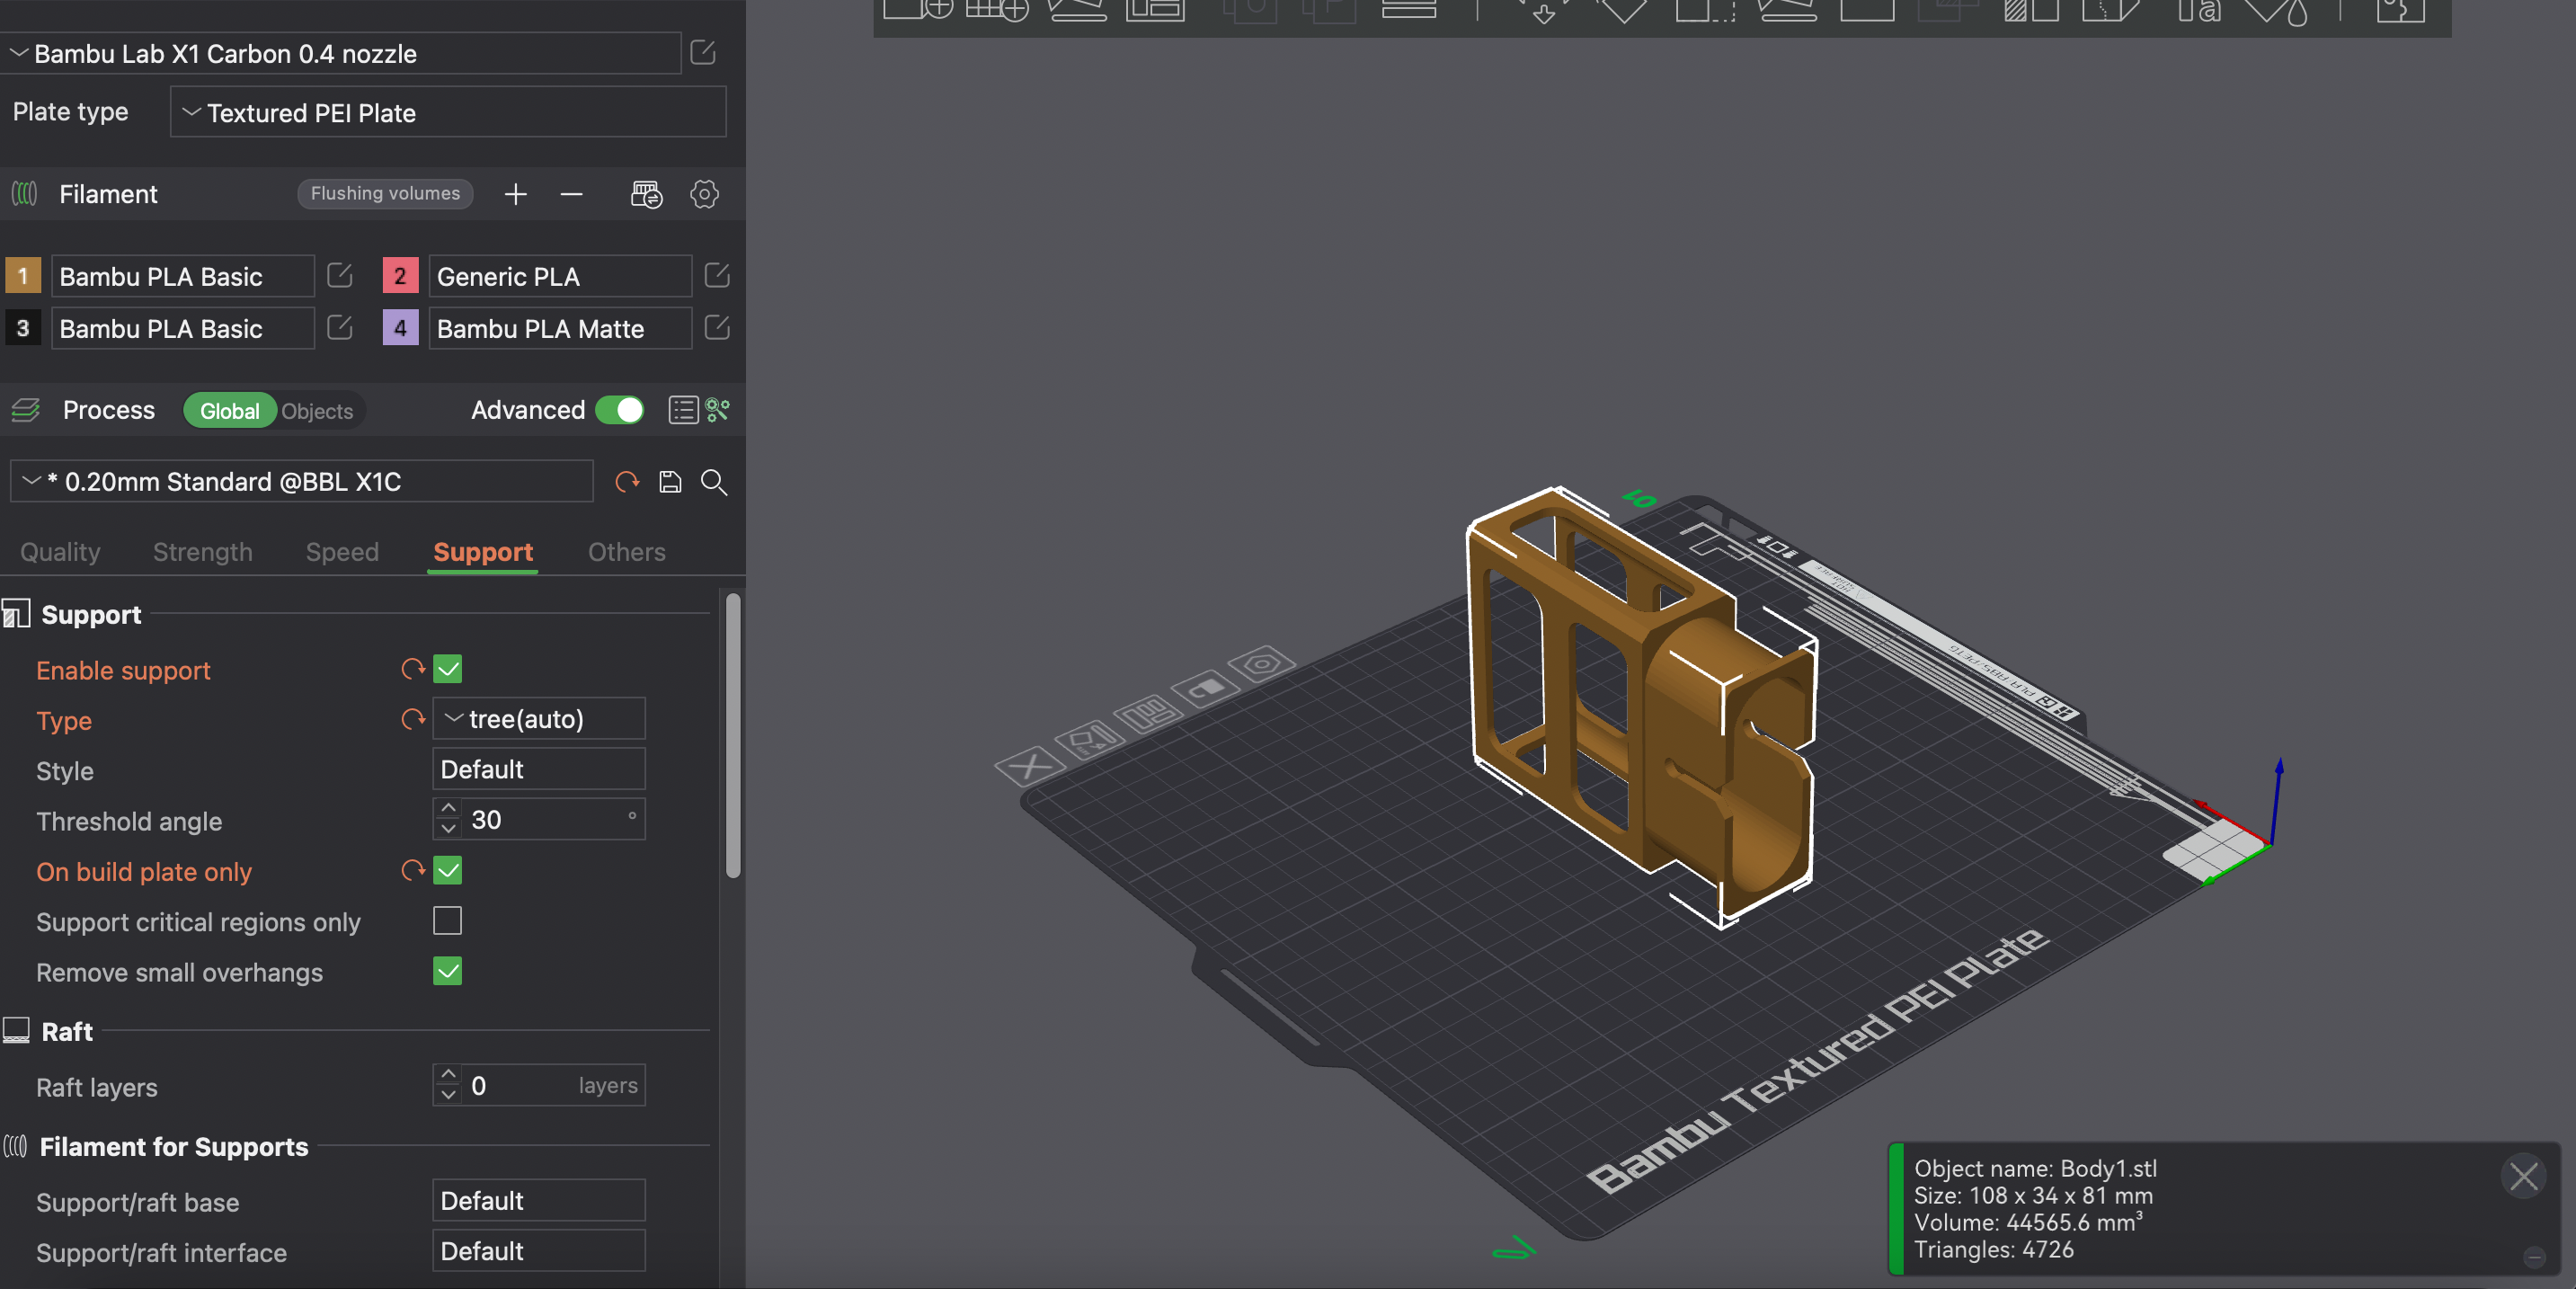The image size is (2576, 1289).
Task: Close the Body1.stl object info notification
Action: pos(2524,1176)
